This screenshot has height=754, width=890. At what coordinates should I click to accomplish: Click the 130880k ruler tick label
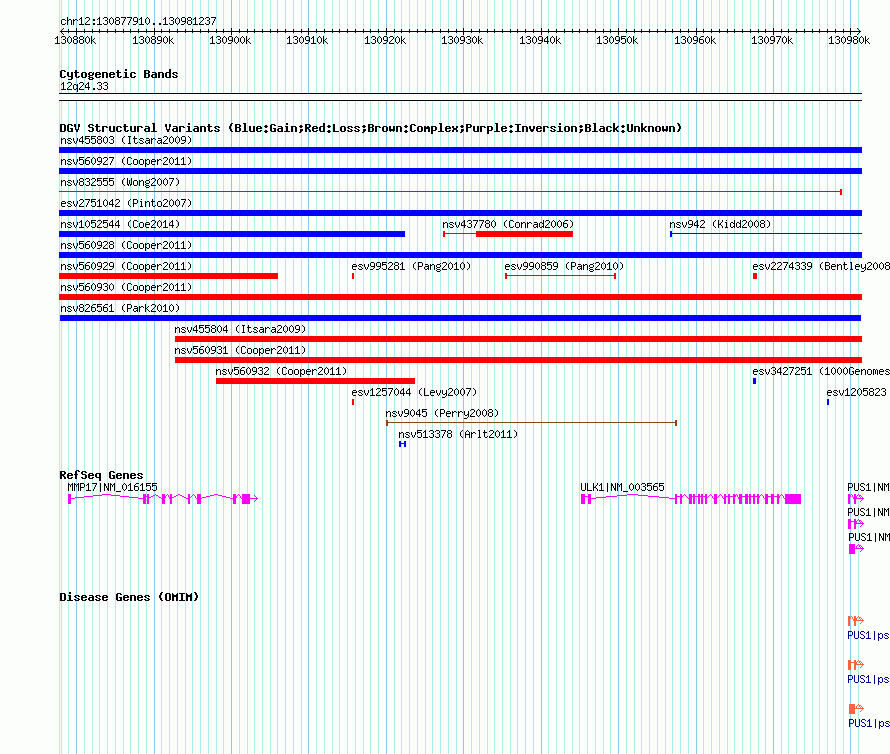pos(75,40)
